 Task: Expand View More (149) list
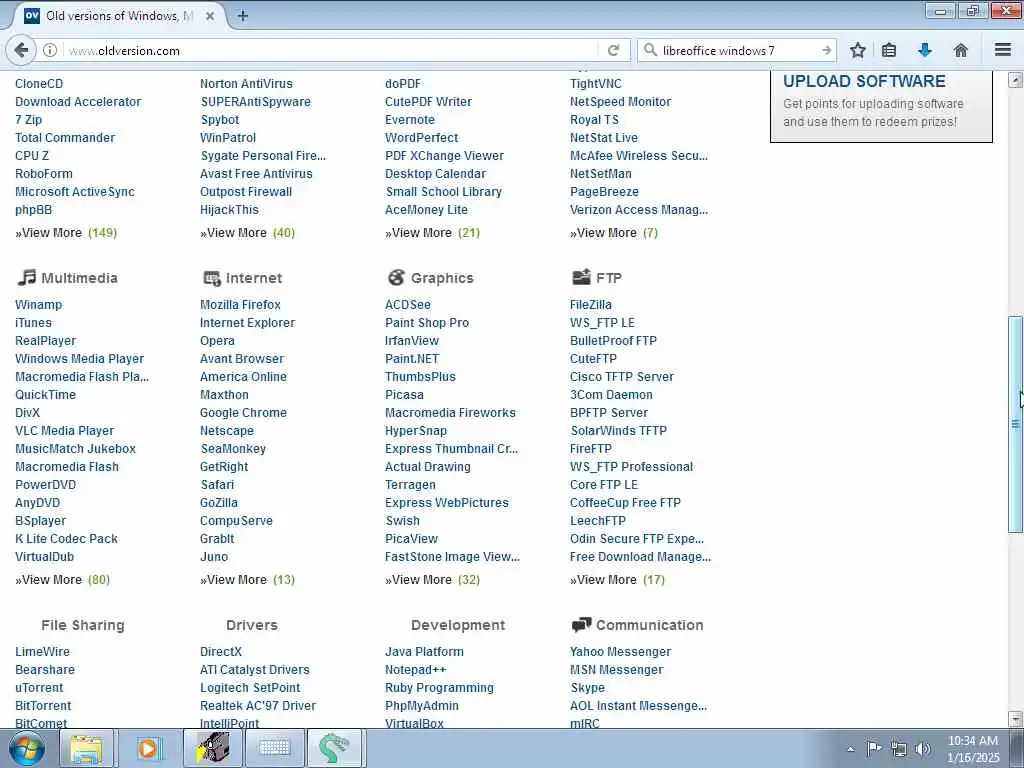pos(66,232)
